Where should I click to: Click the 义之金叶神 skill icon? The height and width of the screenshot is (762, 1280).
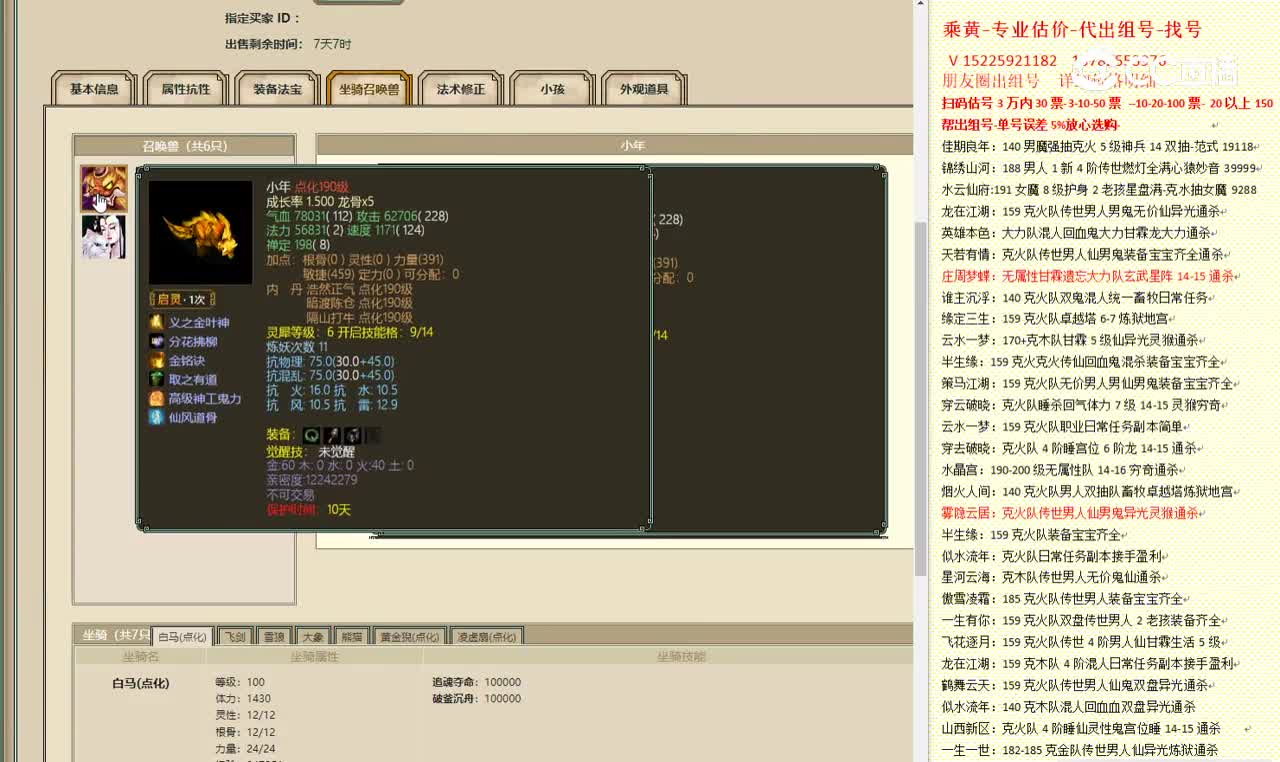[156, 322]
